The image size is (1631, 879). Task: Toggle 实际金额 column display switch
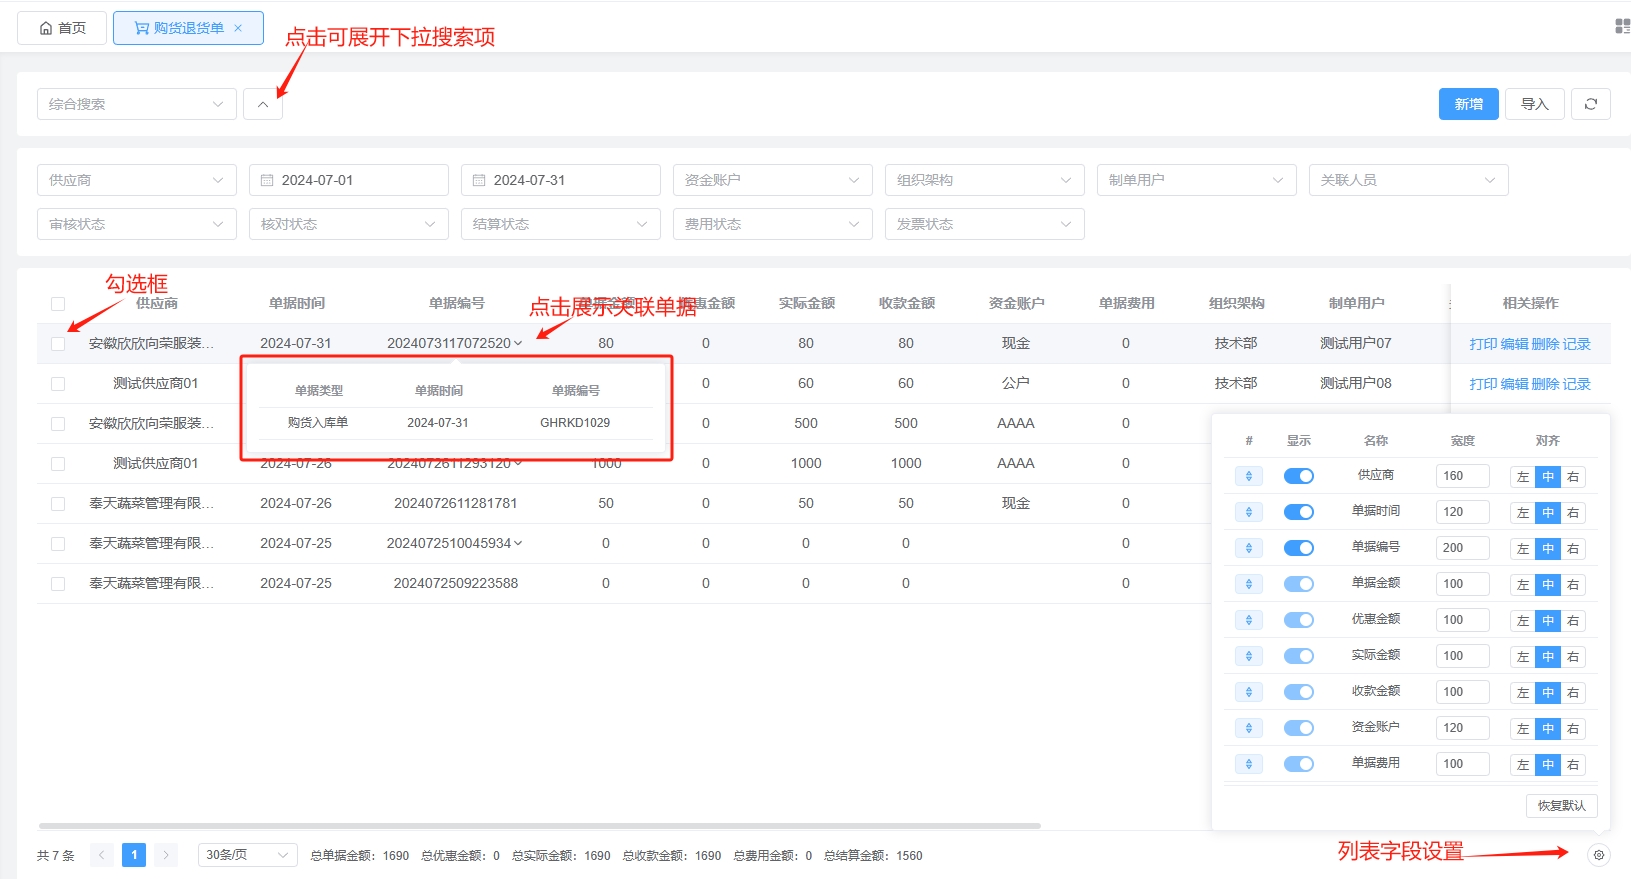[1299, 656]
